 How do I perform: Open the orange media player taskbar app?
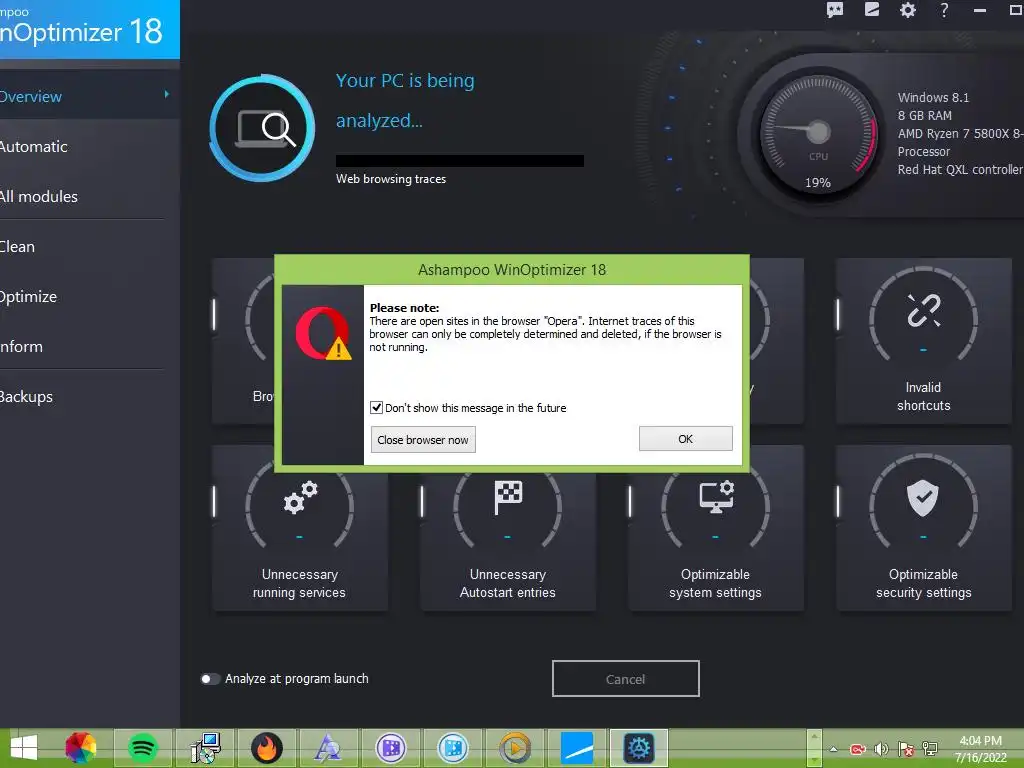[x=515, y=748]
